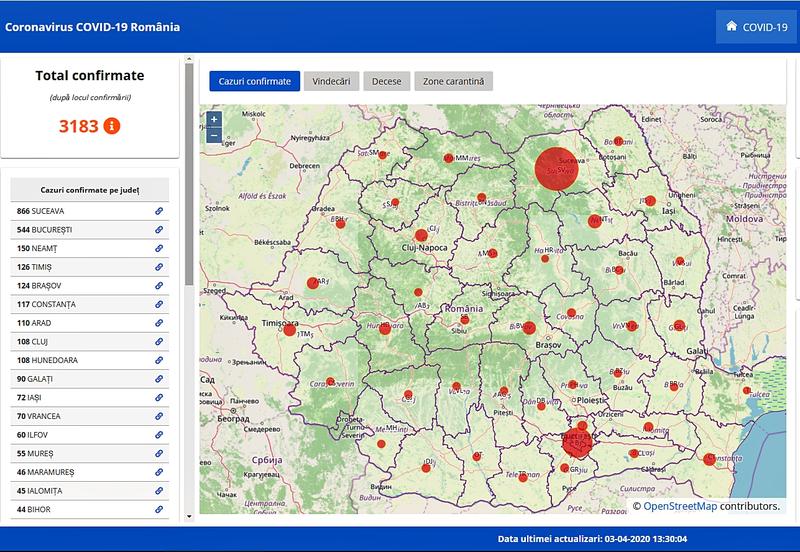Zoom out on the map
This screenshot has height=552, width=800.
tap(214, 135)
